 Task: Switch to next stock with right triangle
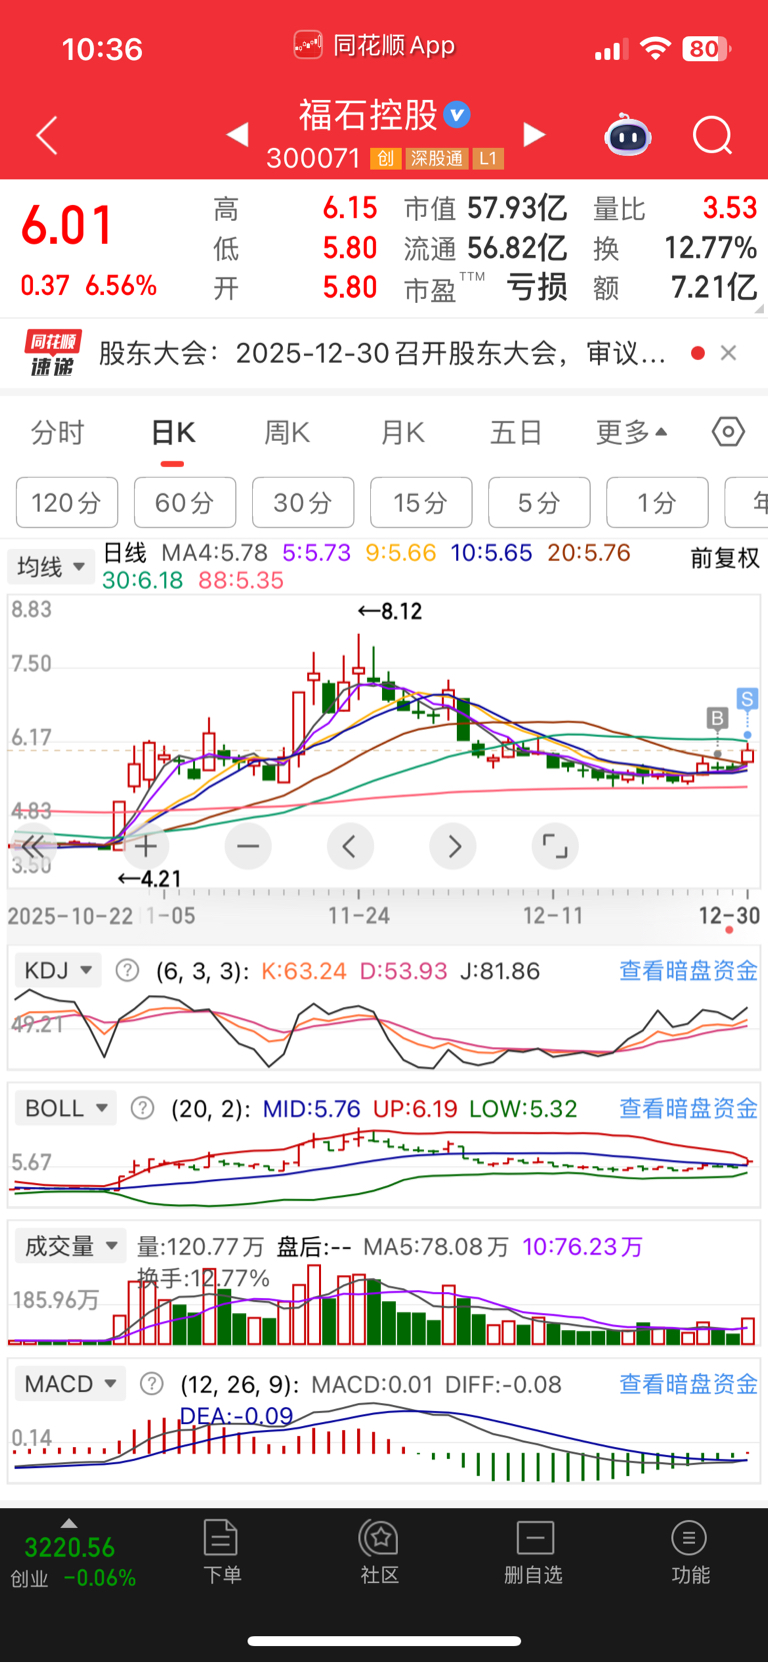[x=535, y=134]
